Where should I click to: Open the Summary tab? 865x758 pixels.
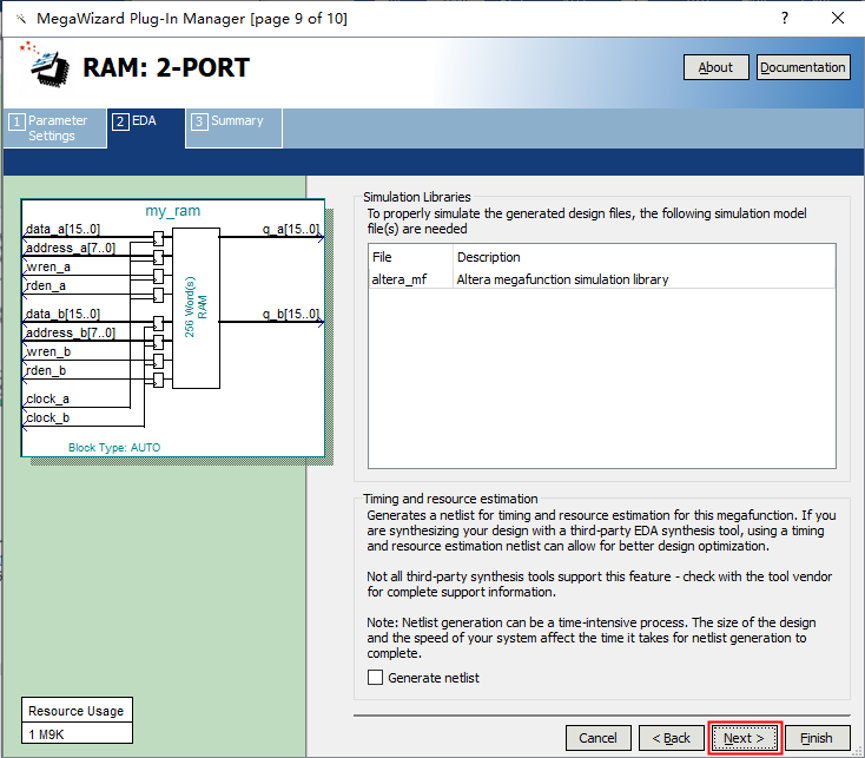pos(229,121)
